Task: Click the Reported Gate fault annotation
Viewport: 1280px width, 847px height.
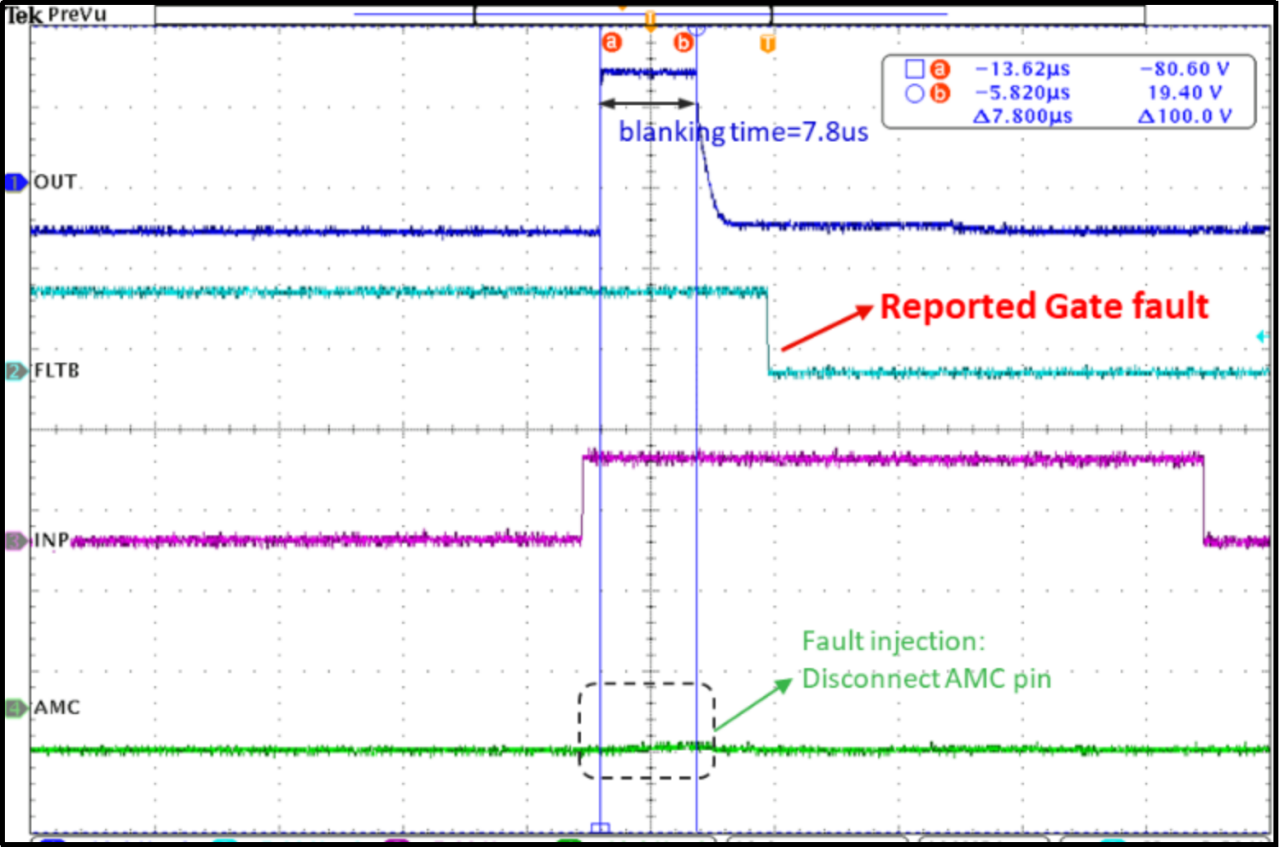Action: 1045,307
